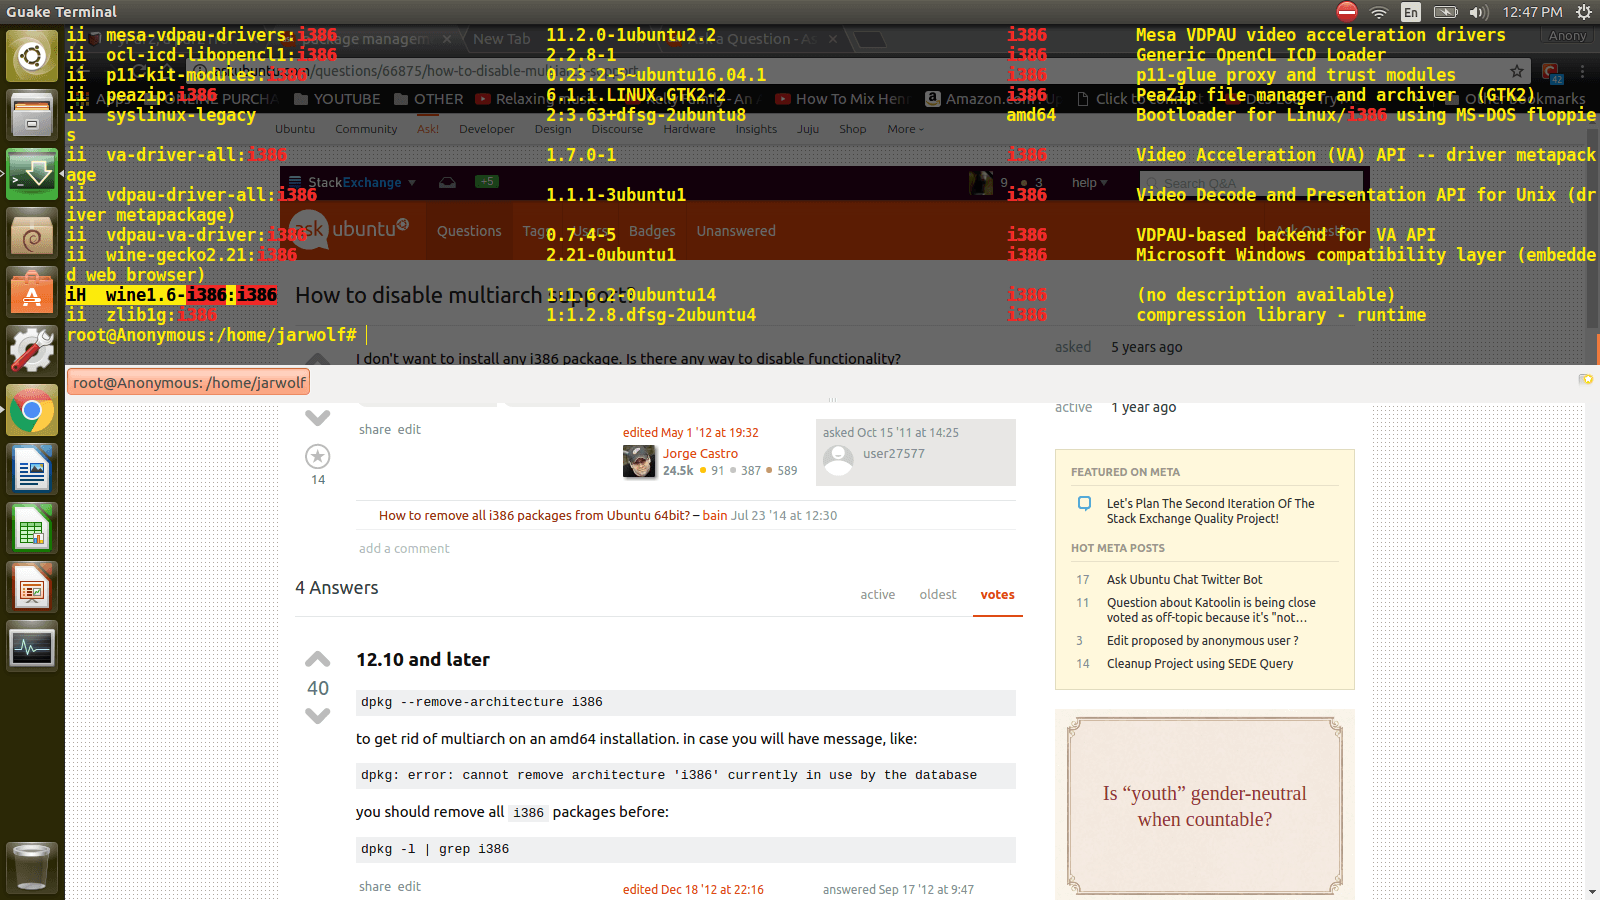Open Jorge Castro's avatar image
The image size is (1600, 900).
(639, 461)
